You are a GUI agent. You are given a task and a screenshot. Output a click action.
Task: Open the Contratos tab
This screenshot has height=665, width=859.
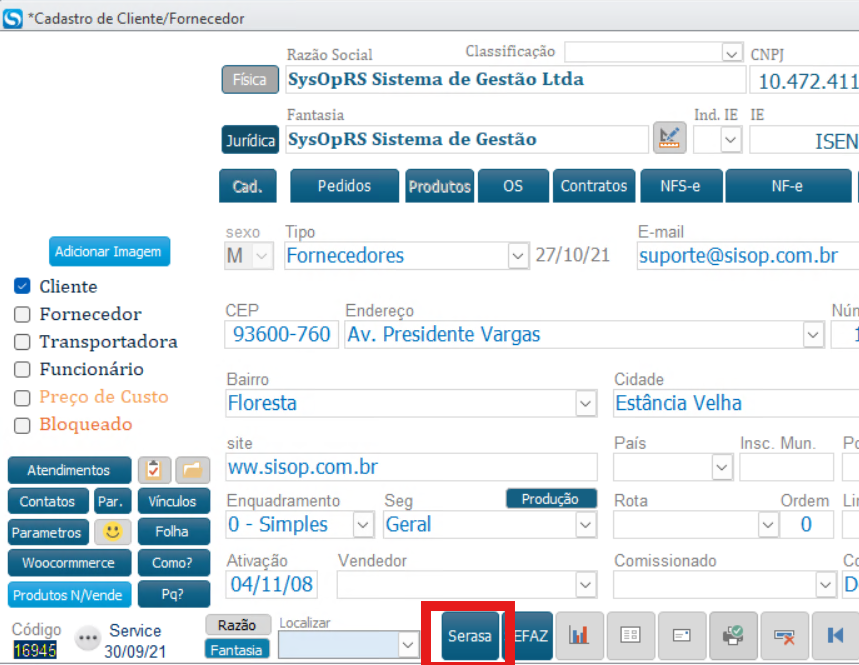tap(593, 186)
